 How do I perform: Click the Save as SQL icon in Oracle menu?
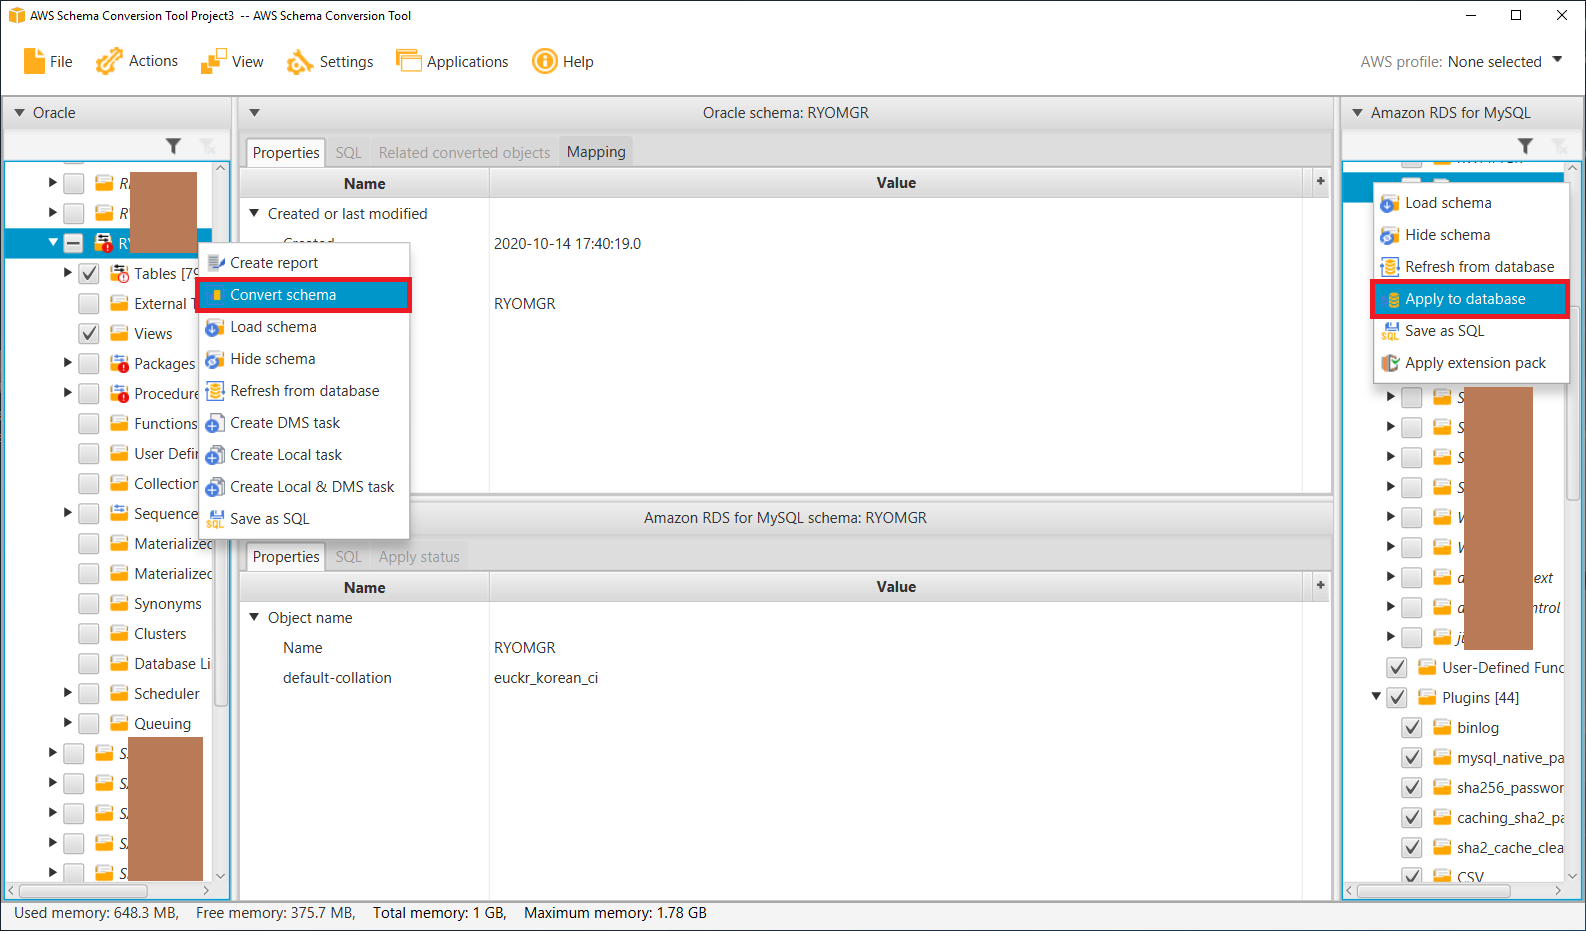[215, 519]
